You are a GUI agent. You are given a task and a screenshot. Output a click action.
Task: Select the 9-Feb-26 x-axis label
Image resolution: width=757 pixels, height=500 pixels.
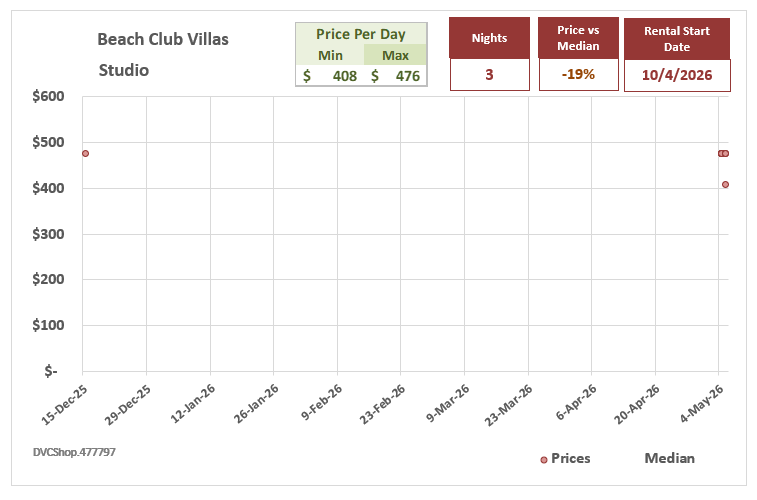[322, 402]
